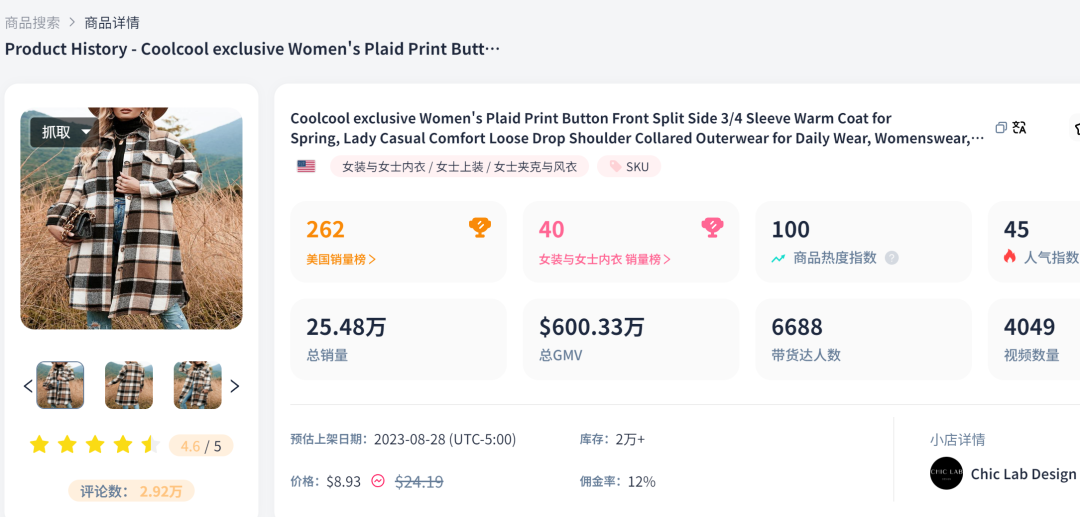Show previous thumbnails with the left arrow
This screenshot has height=517, width=1080.
coord(28,386)
